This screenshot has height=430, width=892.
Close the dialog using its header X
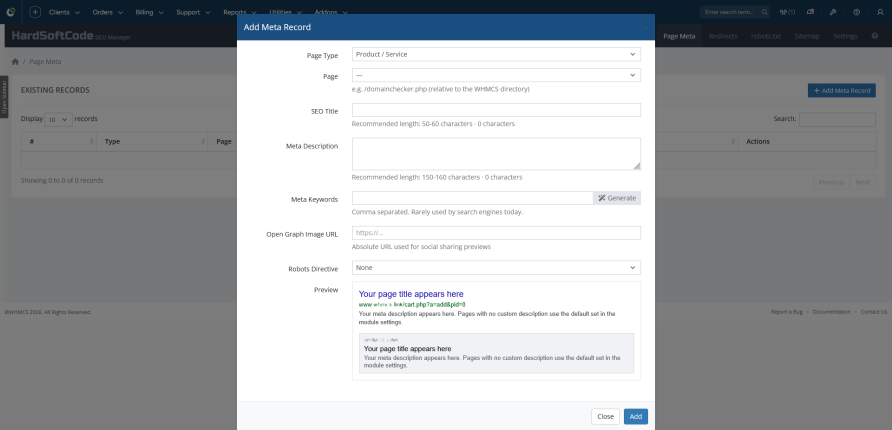645,26
